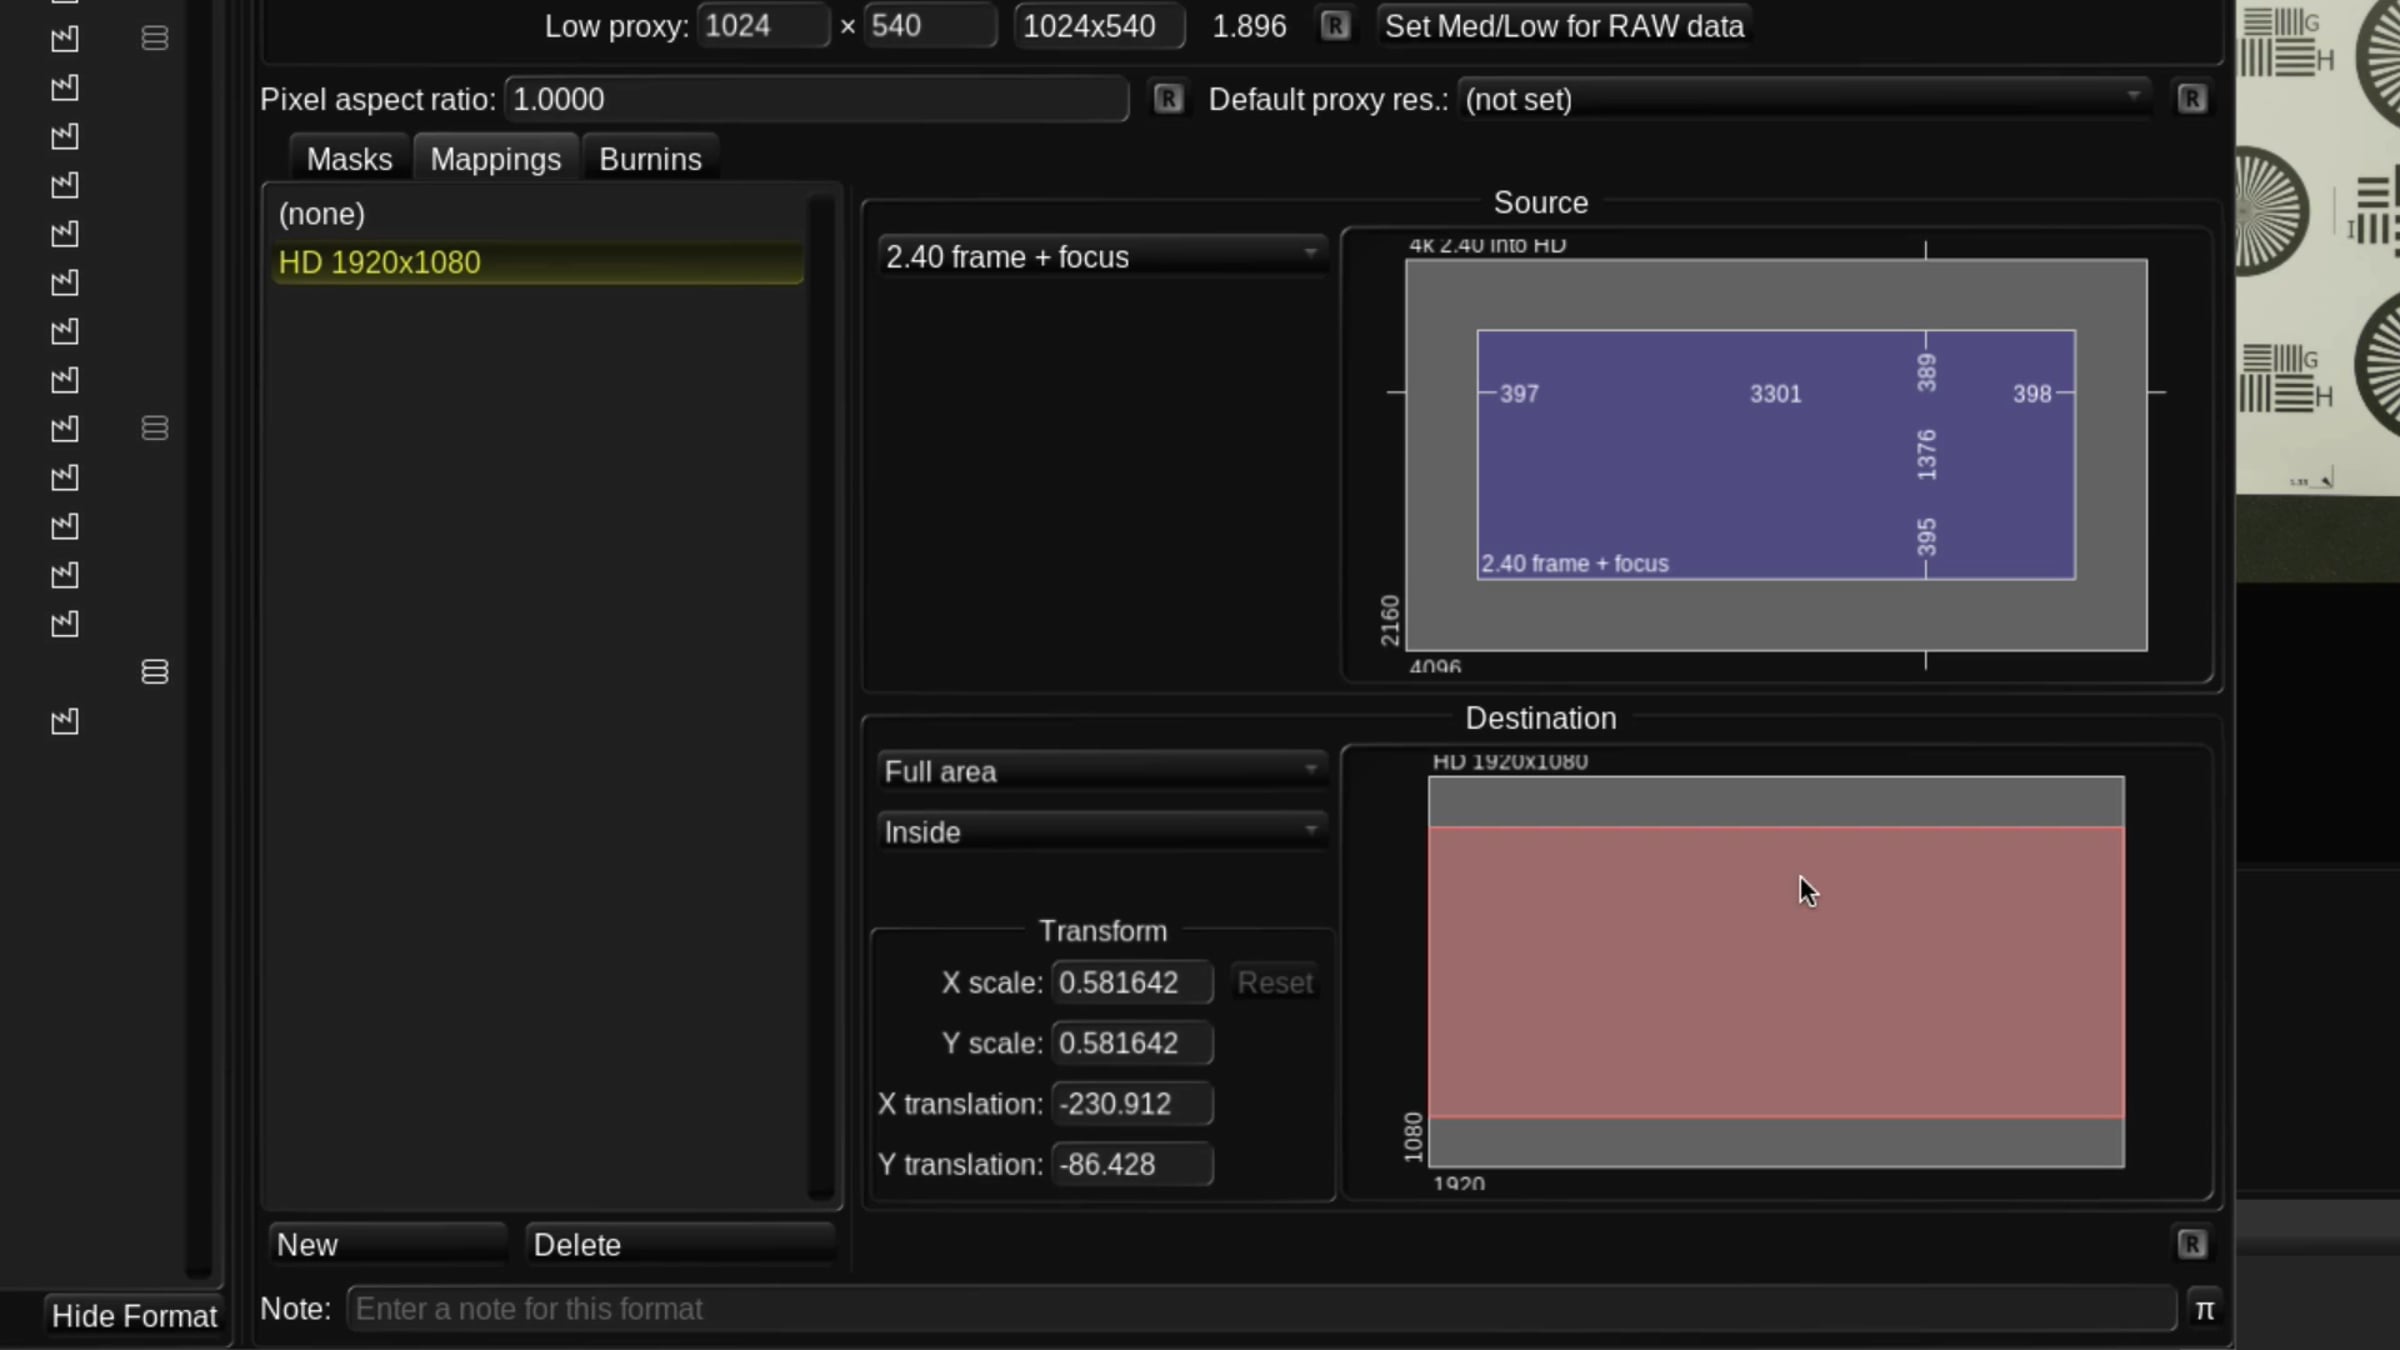Click the X scale input field
Screen dimensions: 2400x1350
click(1131, 982)
